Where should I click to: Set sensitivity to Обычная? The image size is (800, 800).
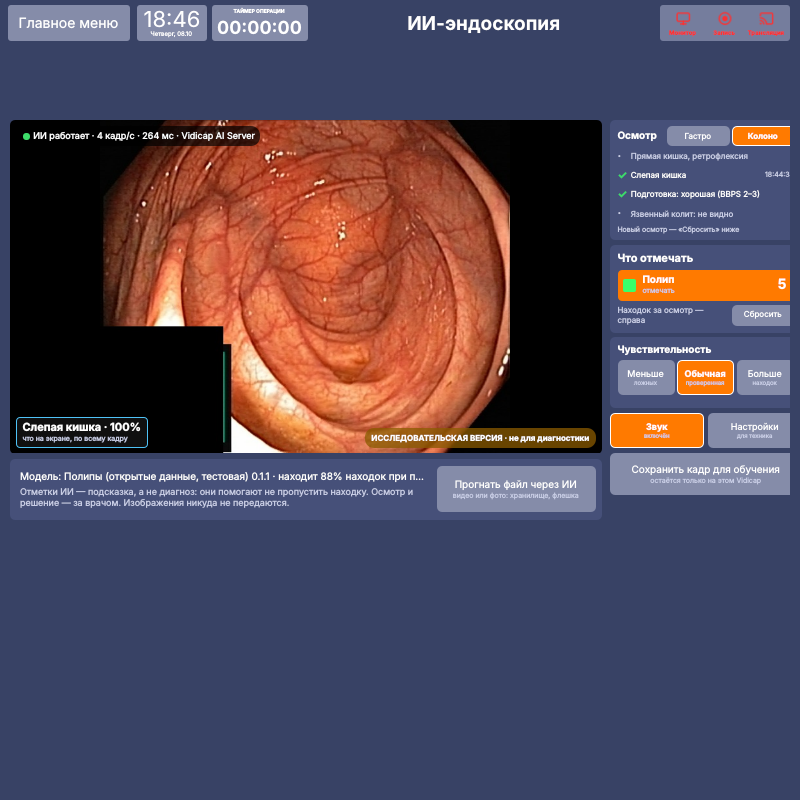pos(705,378)
